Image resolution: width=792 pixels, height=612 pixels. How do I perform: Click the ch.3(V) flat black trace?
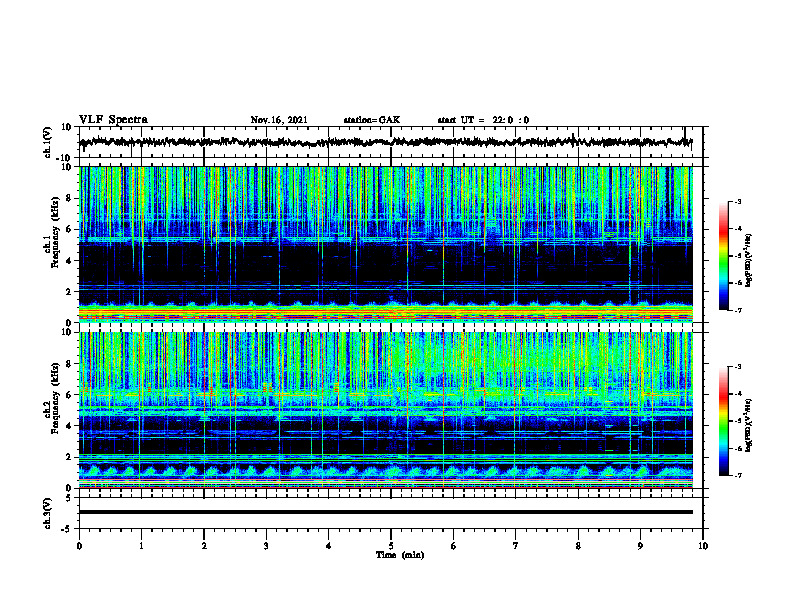click(386, 512)
